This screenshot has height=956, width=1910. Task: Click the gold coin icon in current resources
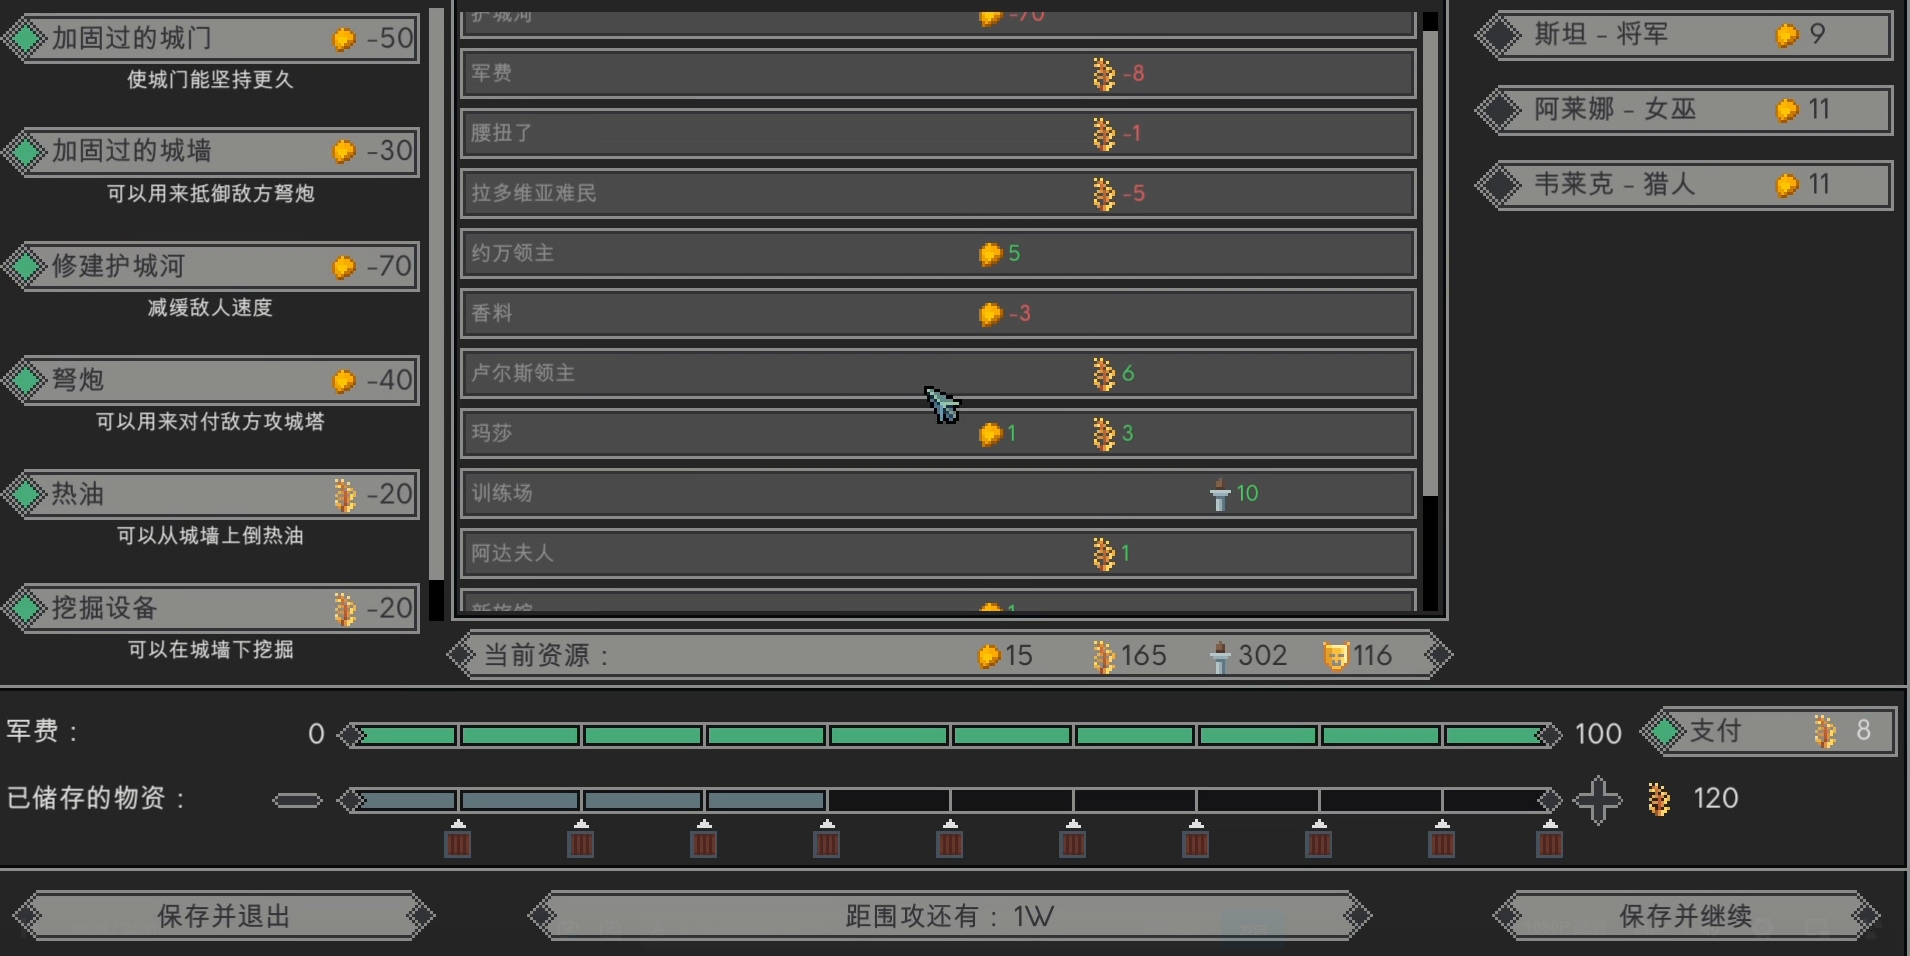[x=989, y=656]
